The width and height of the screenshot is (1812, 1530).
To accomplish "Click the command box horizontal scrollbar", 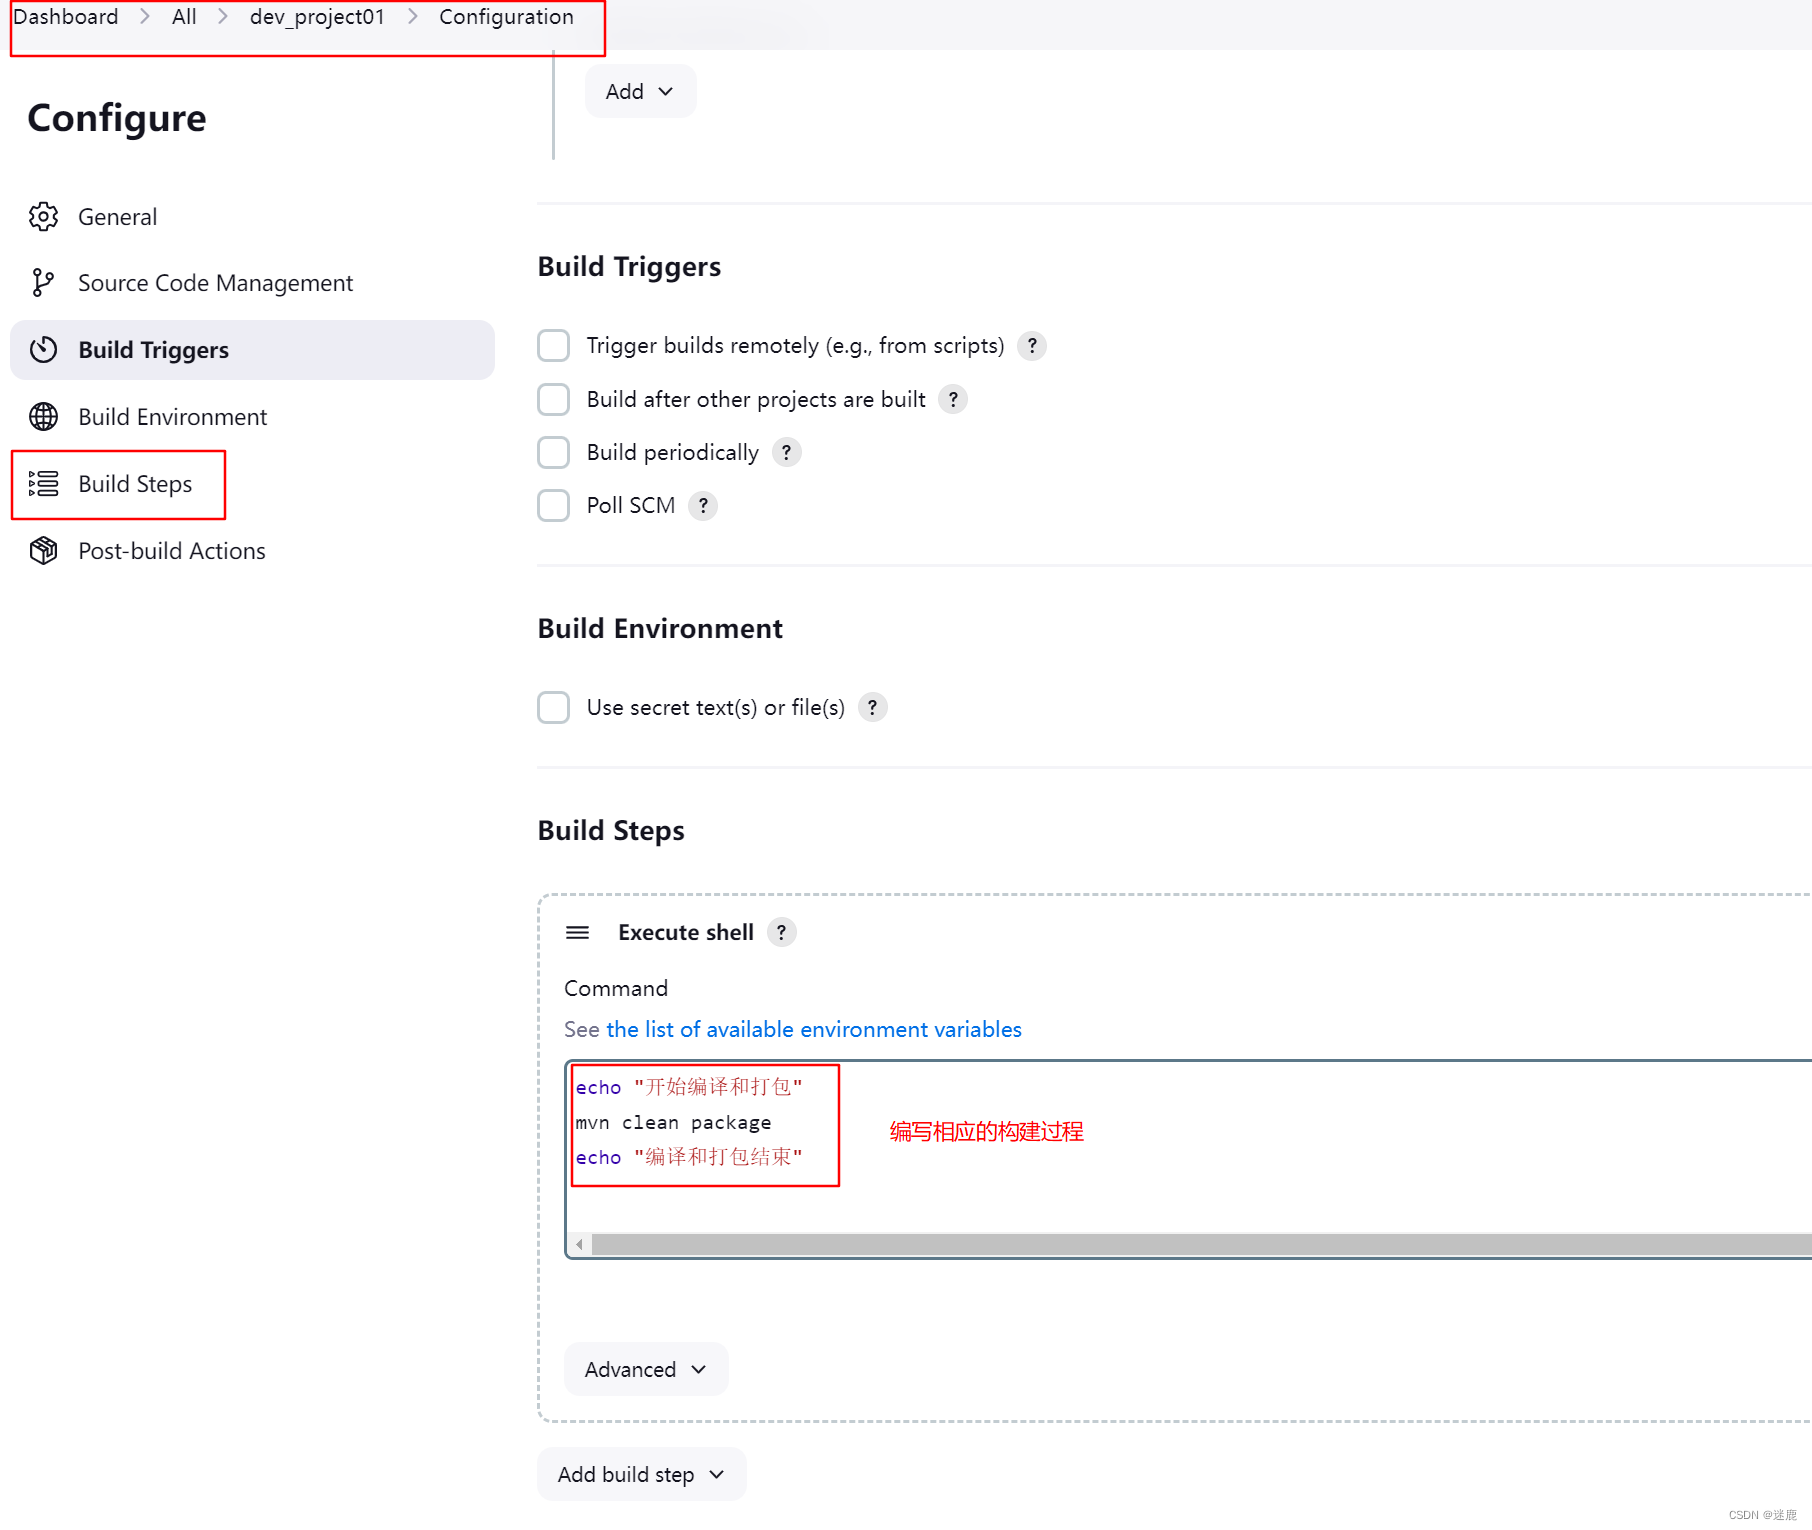I will [1200, 1245].
